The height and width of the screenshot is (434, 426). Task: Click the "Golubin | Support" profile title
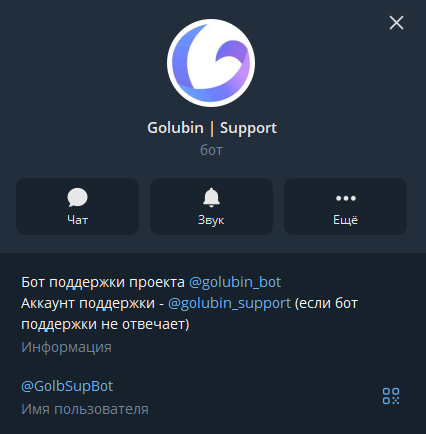[212, 128]
